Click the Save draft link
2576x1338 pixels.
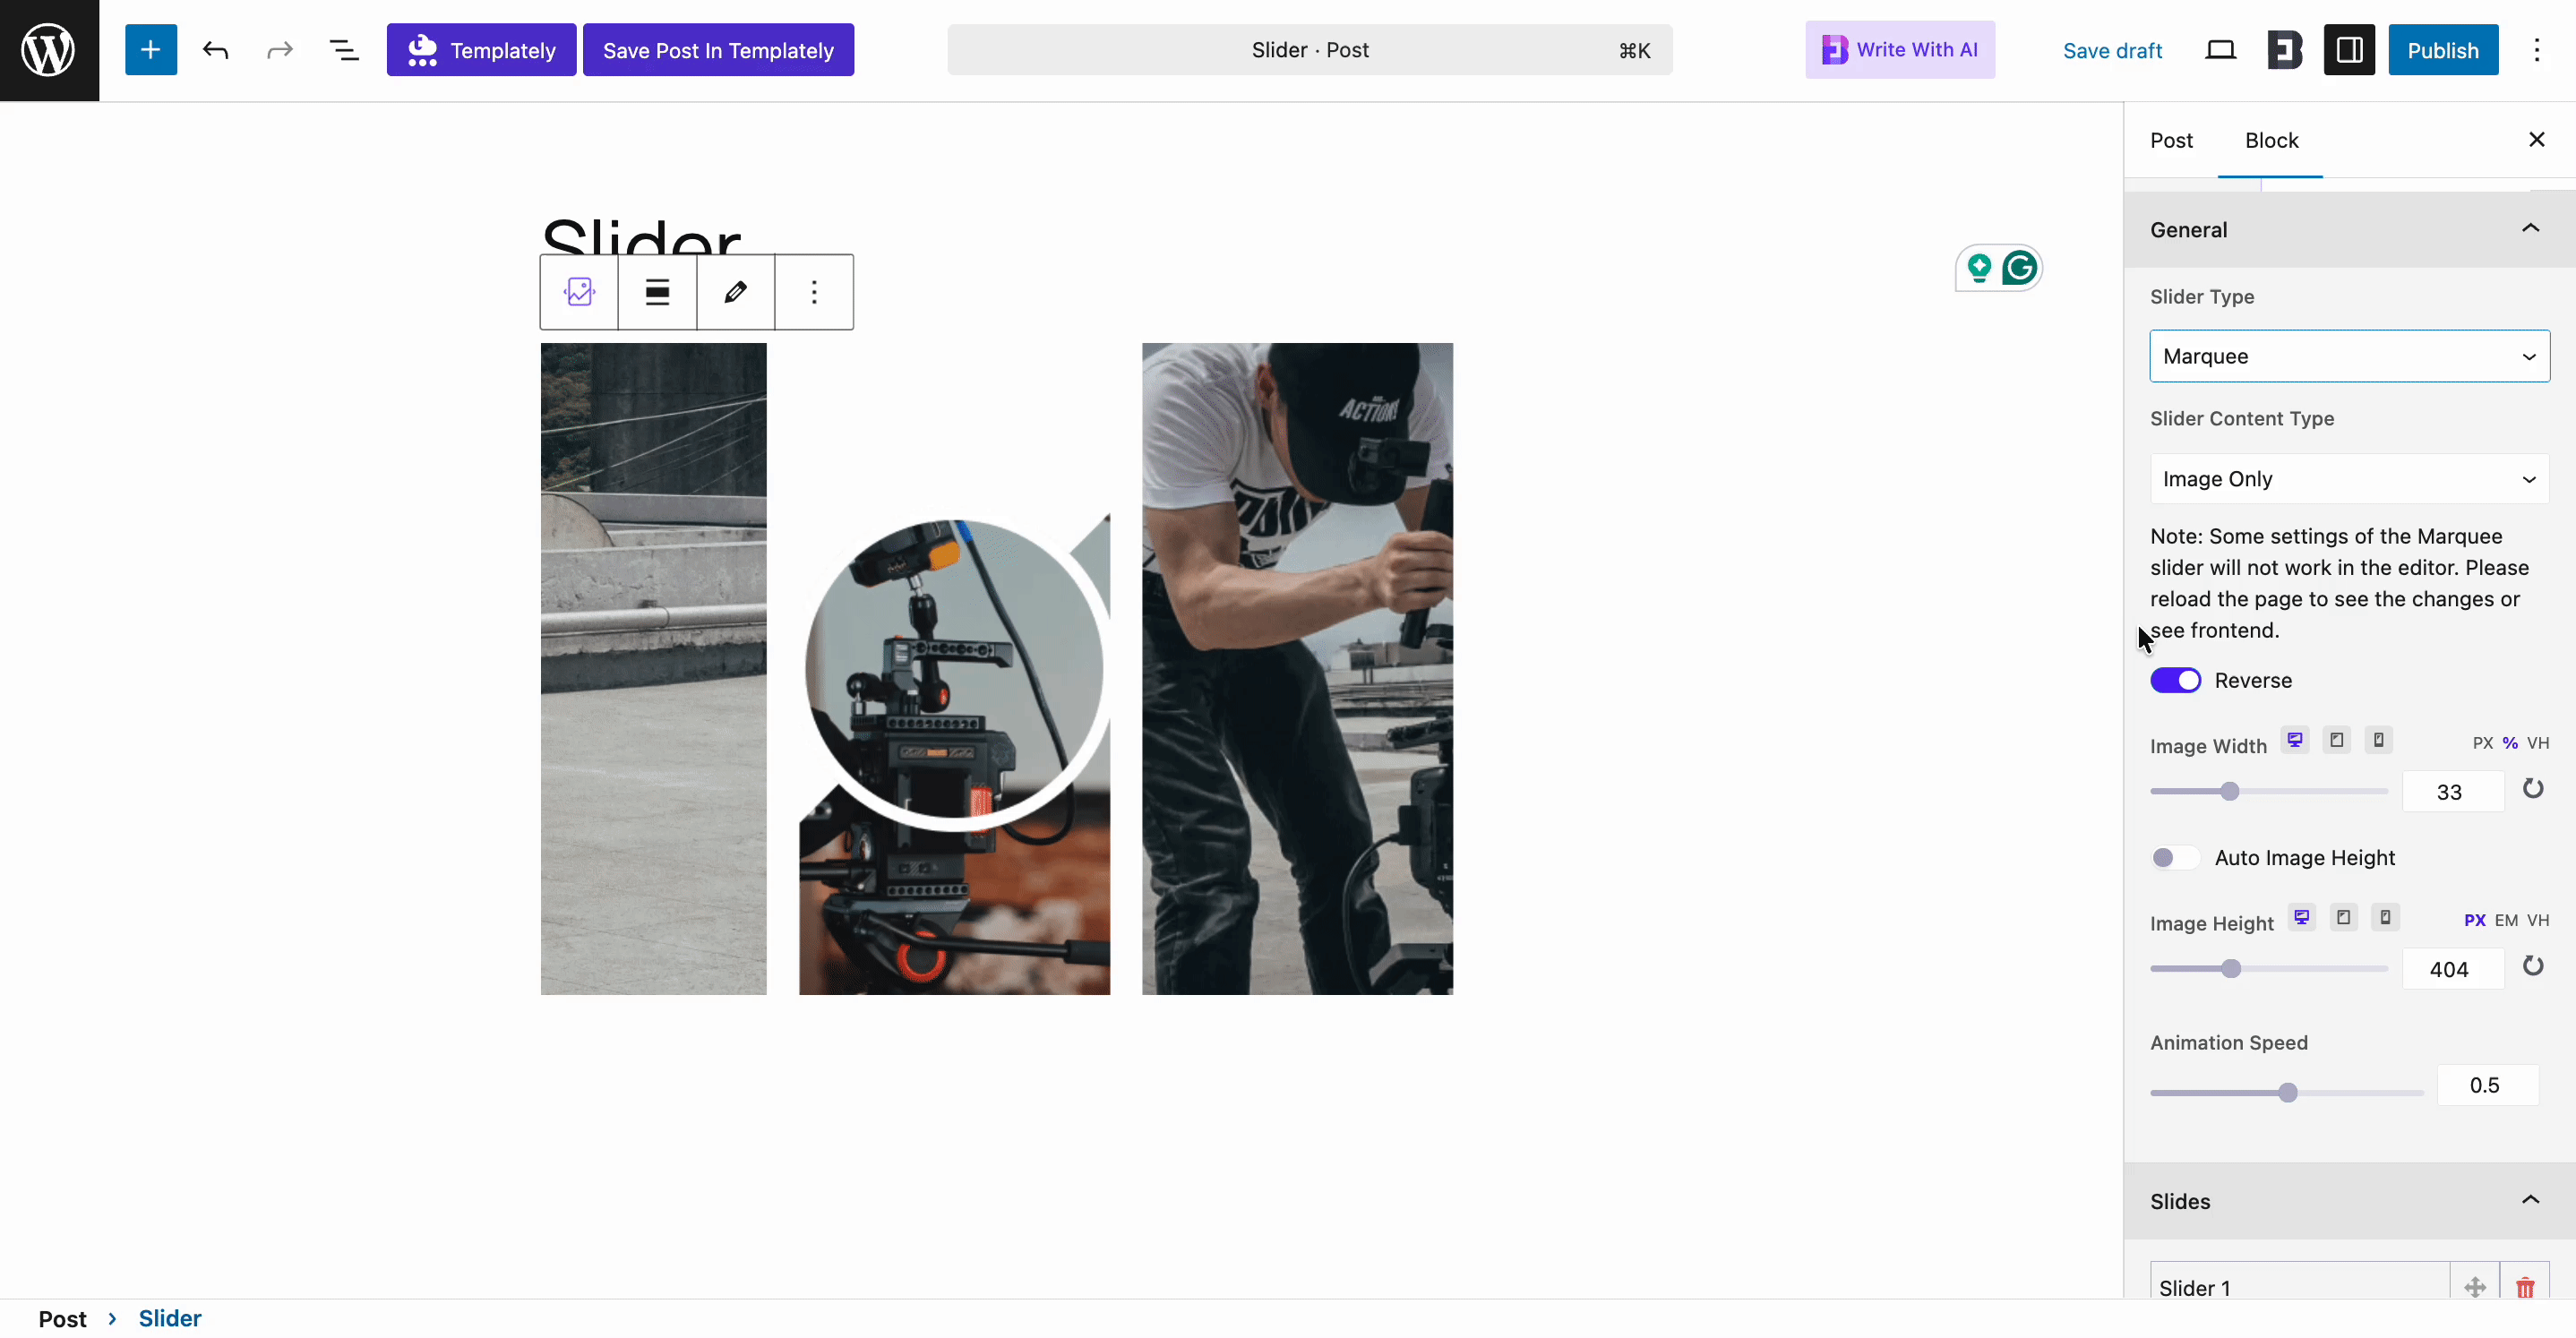click(x=2112, y=50)
